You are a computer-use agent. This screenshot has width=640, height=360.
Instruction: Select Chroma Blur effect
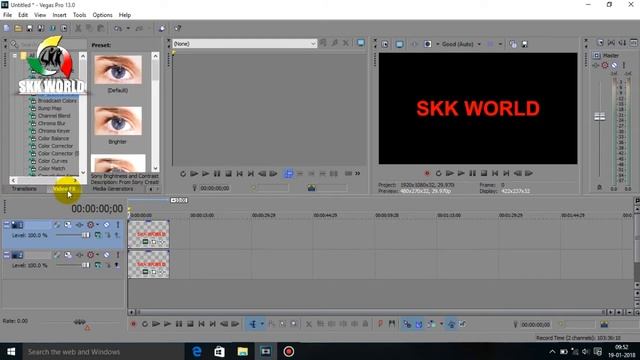(51, 123)
